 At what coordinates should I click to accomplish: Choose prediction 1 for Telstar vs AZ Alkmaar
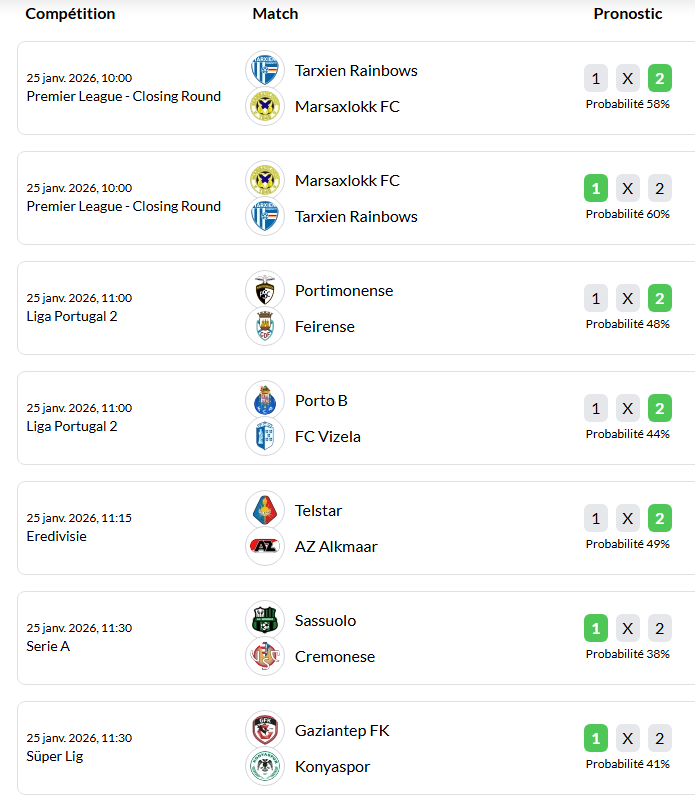click(x=596, y=518)
